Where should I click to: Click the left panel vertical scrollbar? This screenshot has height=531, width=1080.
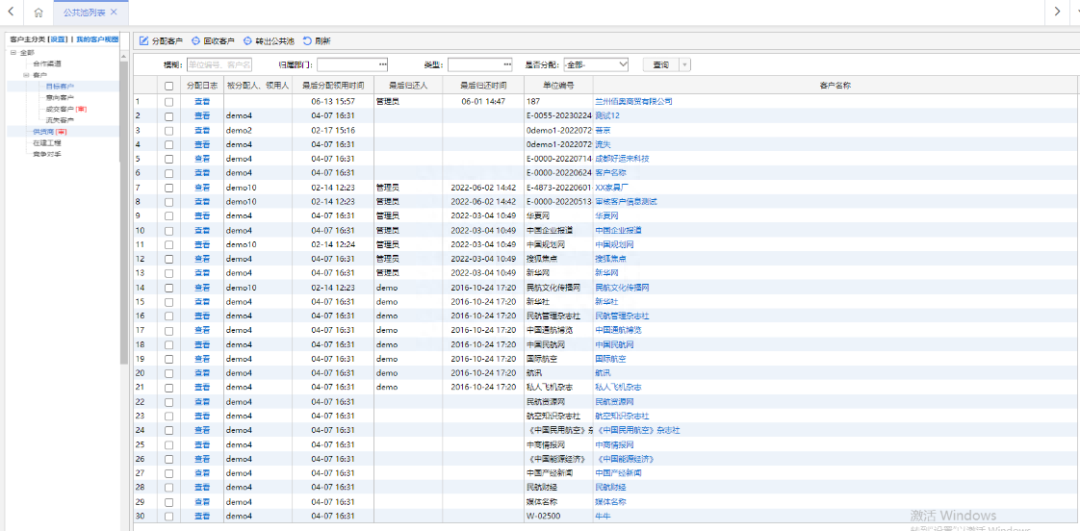pyautogui.click(x=124, y=207)
